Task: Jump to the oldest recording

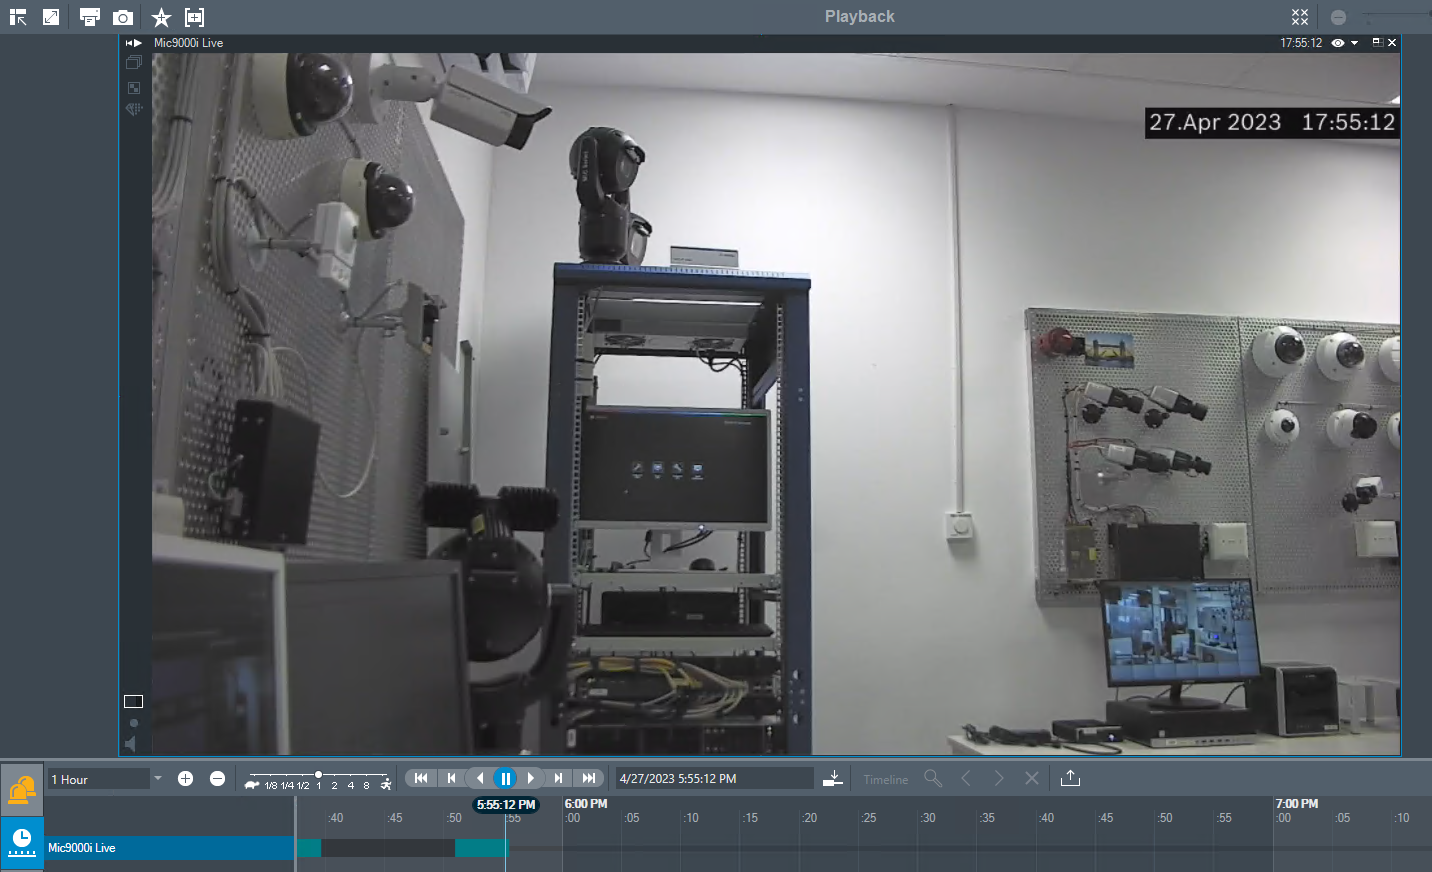Action: tap(421, 778)
